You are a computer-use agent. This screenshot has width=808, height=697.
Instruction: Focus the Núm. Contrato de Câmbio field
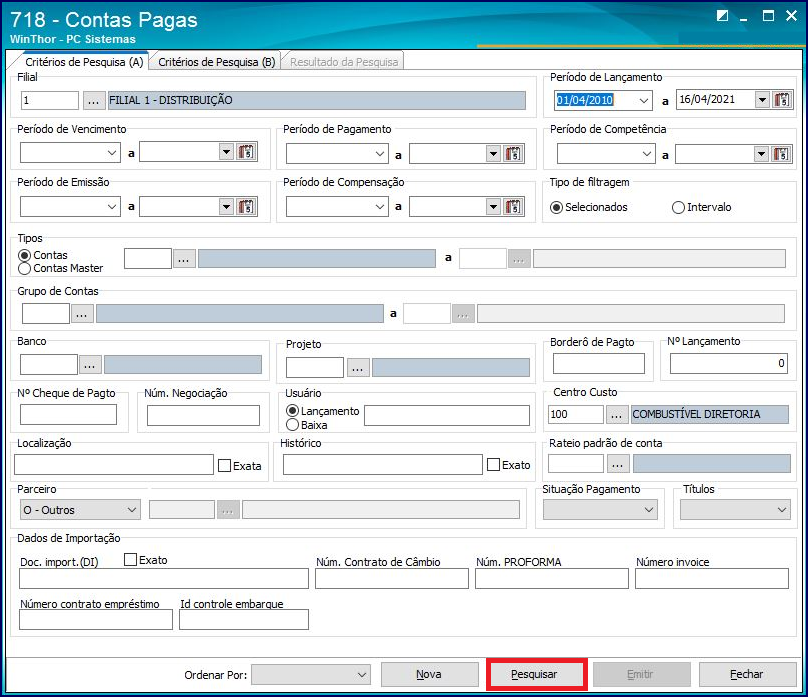coord(392,579)
